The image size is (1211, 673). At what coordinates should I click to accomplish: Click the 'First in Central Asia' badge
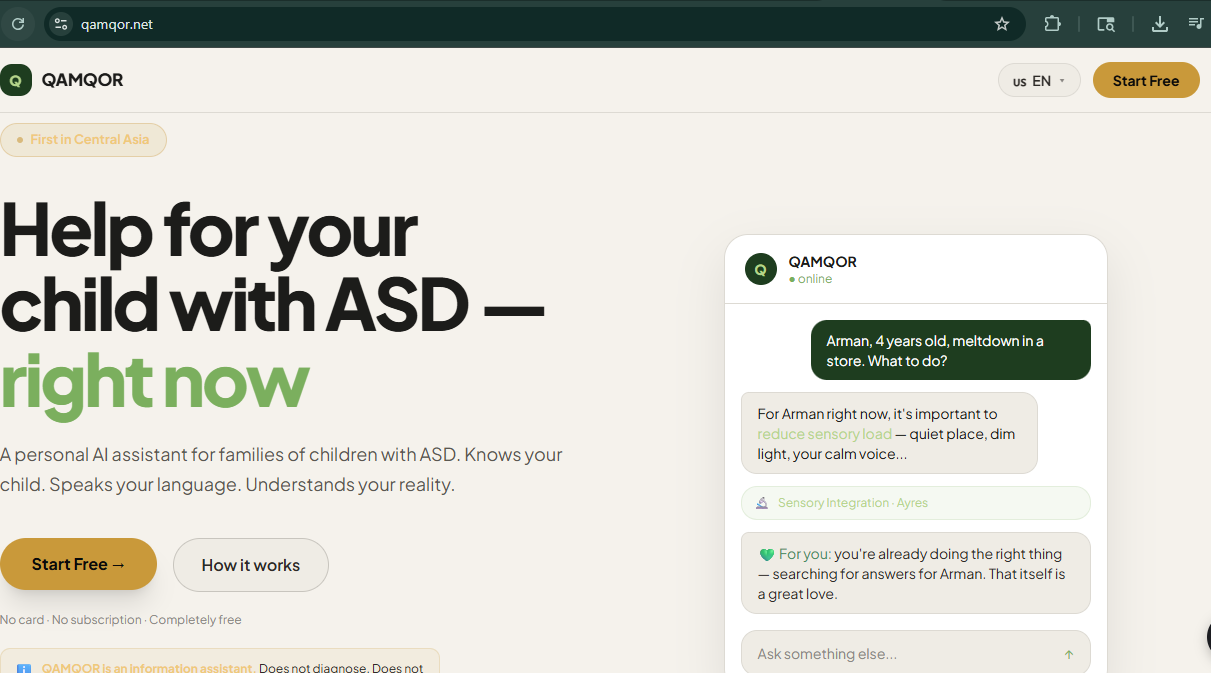click(83, 140)
